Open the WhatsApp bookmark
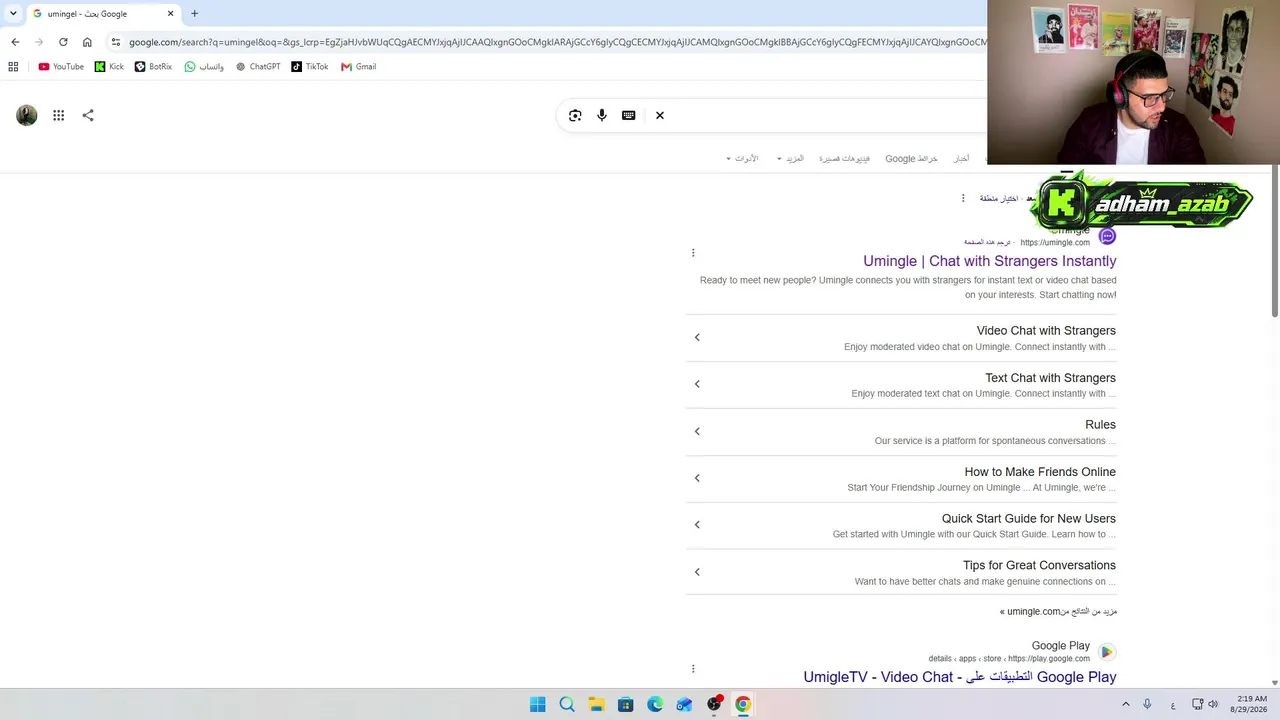 click(204, 67)
